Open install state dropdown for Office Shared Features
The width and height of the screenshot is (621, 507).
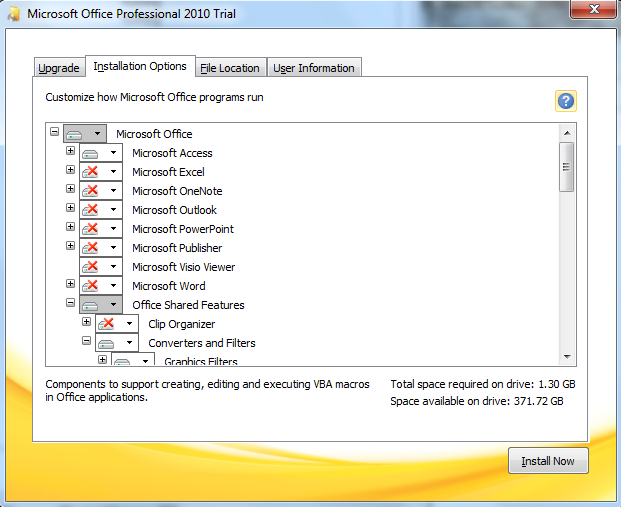pyautogui.click(x=101, y=305)
